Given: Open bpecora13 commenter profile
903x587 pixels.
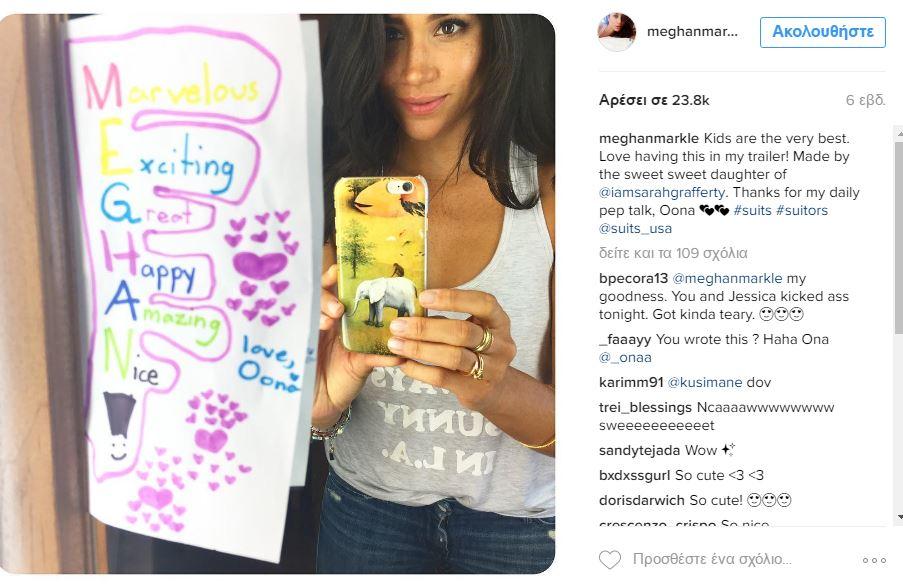Looking at the screenshot, I should tap(633, 278).
